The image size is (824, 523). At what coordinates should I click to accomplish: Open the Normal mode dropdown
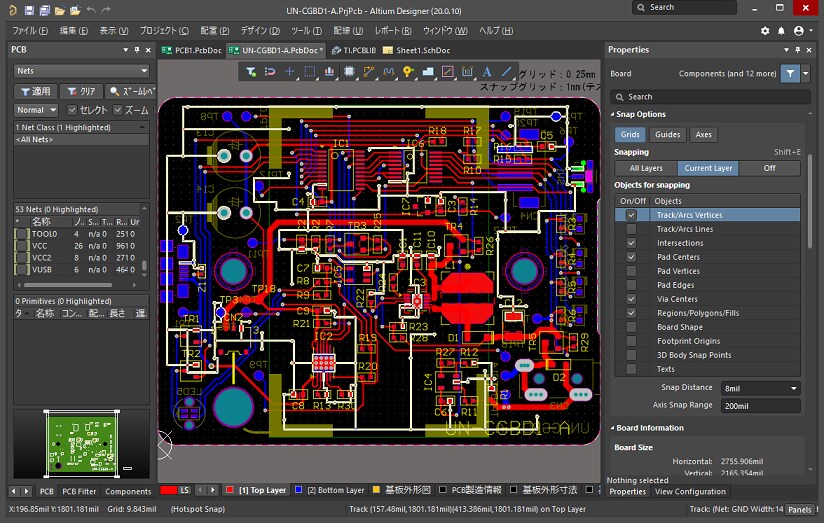click(35, 110)
